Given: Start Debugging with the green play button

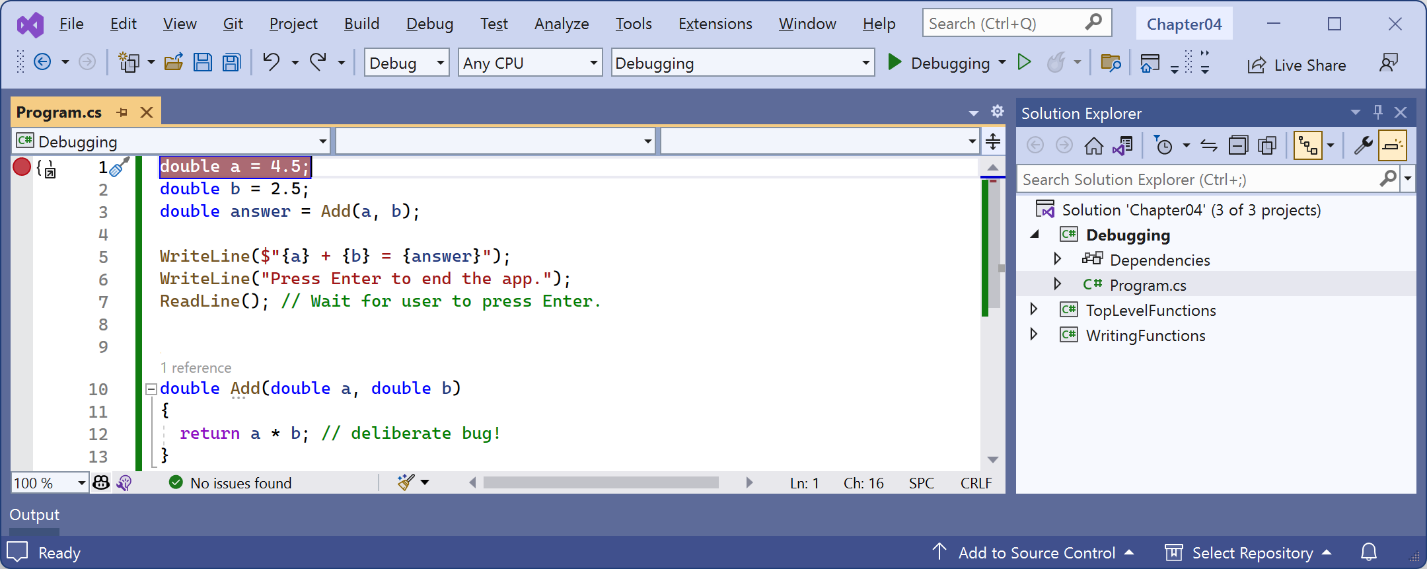Looking at the screenshot, I should 895,62.
